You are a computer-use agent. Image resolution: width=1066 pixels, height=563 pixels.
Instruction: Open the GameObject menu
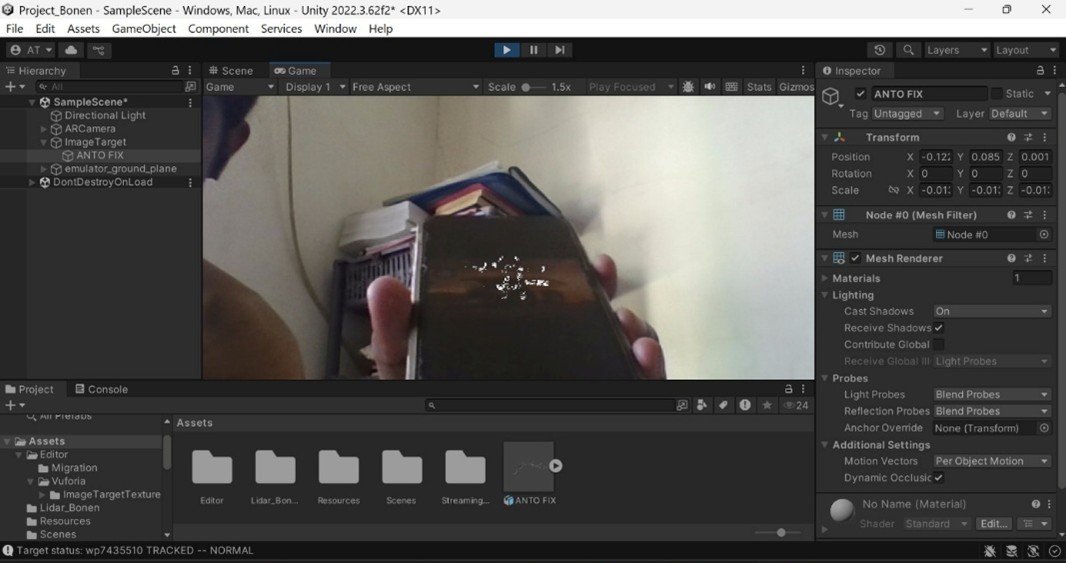(x=143, y=29)
